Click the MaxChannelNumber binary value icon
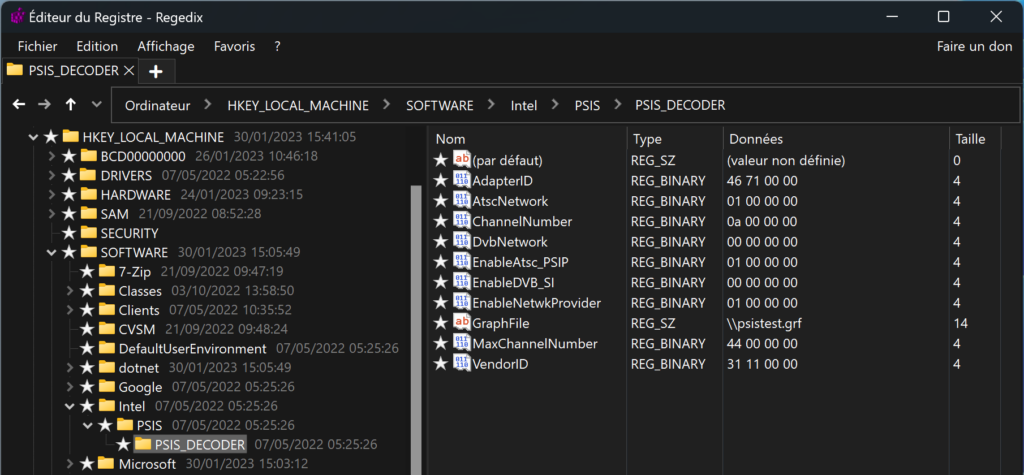Screen dimensions: 1024x475 click(461, 343)
